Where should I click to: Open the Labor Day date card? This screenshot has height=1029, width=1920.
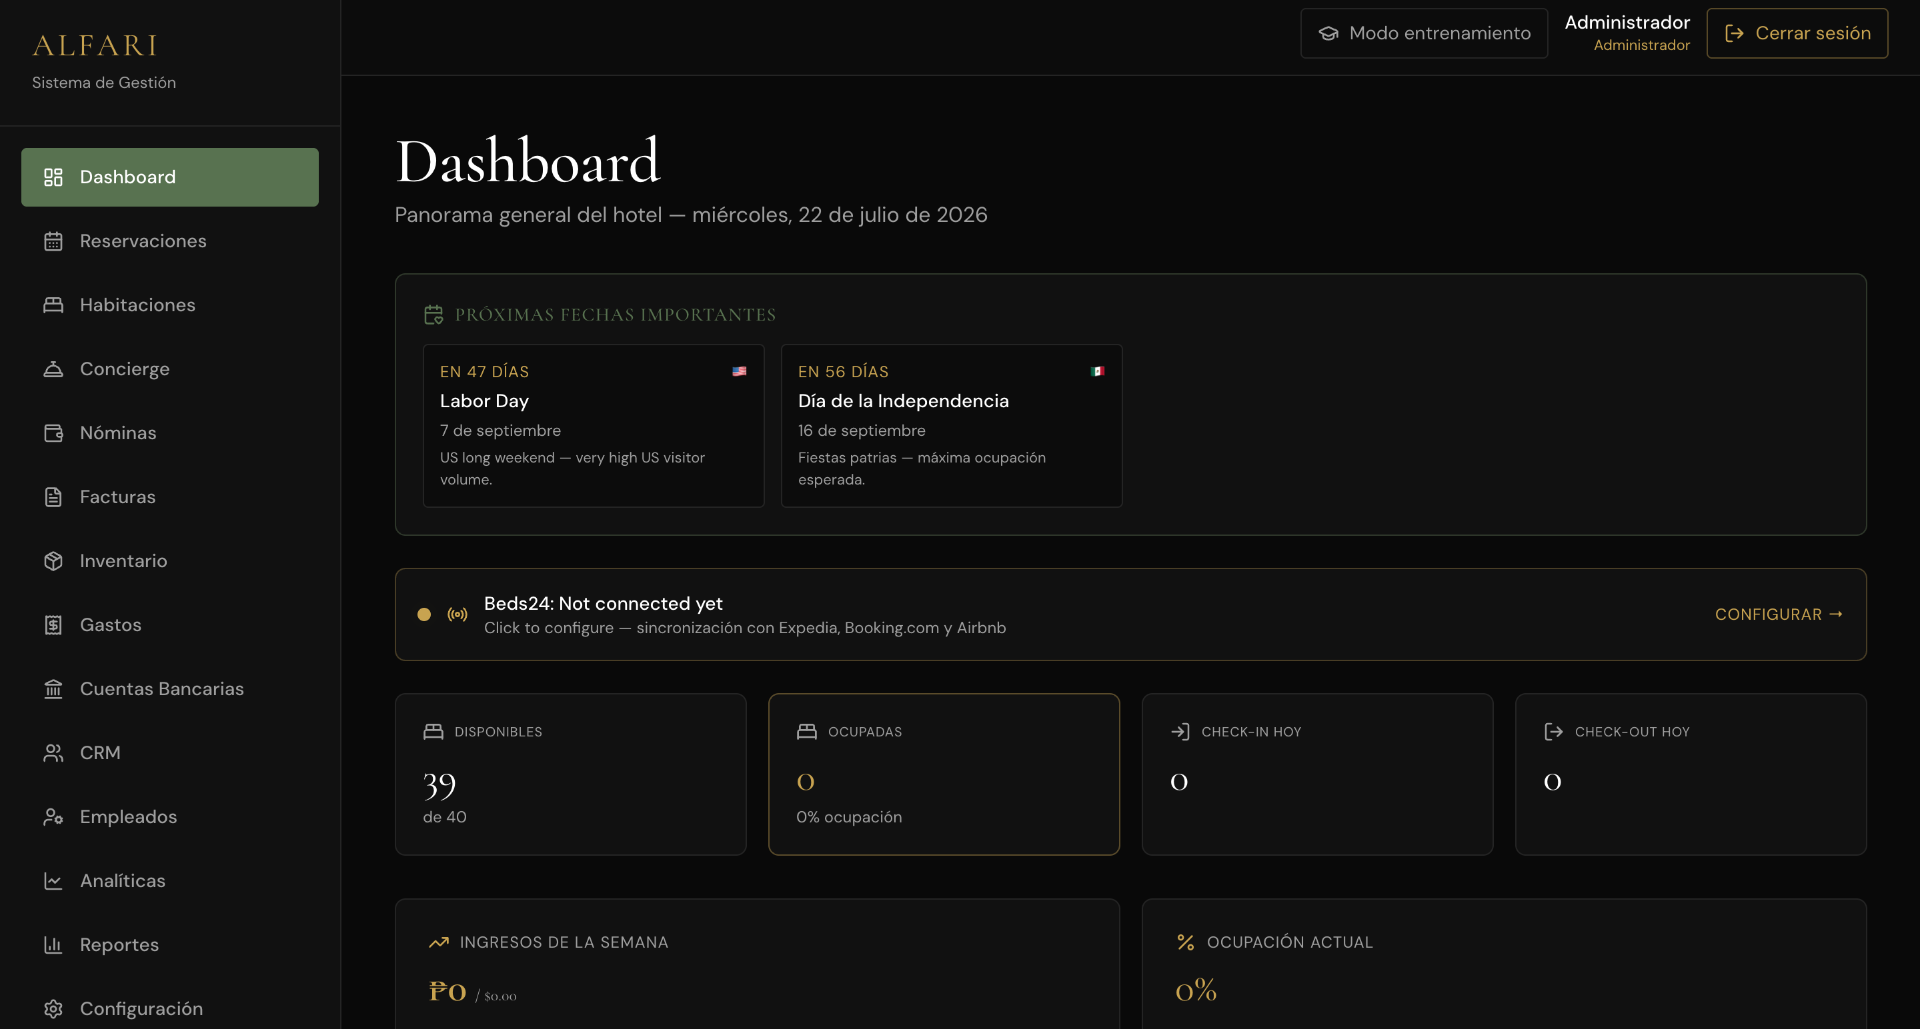pyautogui.click(x=594, y=426)
